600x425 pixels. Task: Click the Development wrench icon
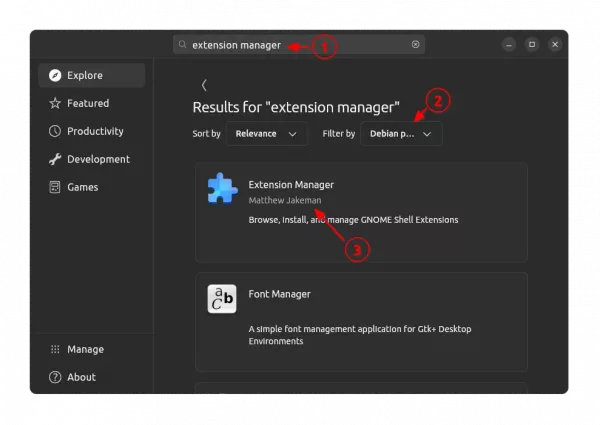pos(55,159)
